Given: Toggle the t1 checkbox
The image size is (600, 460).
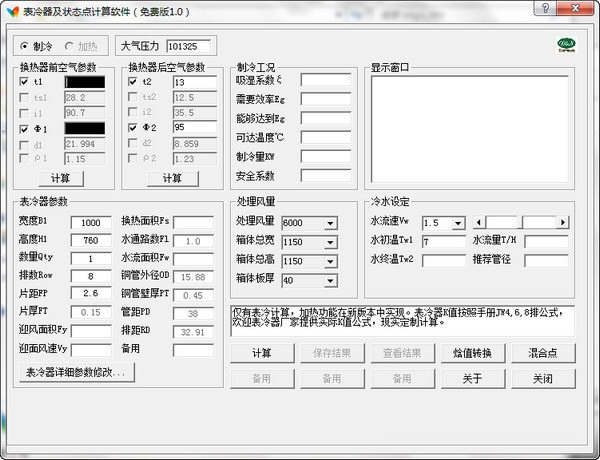Looking at the screenshot, I should (x=25, y=82).
